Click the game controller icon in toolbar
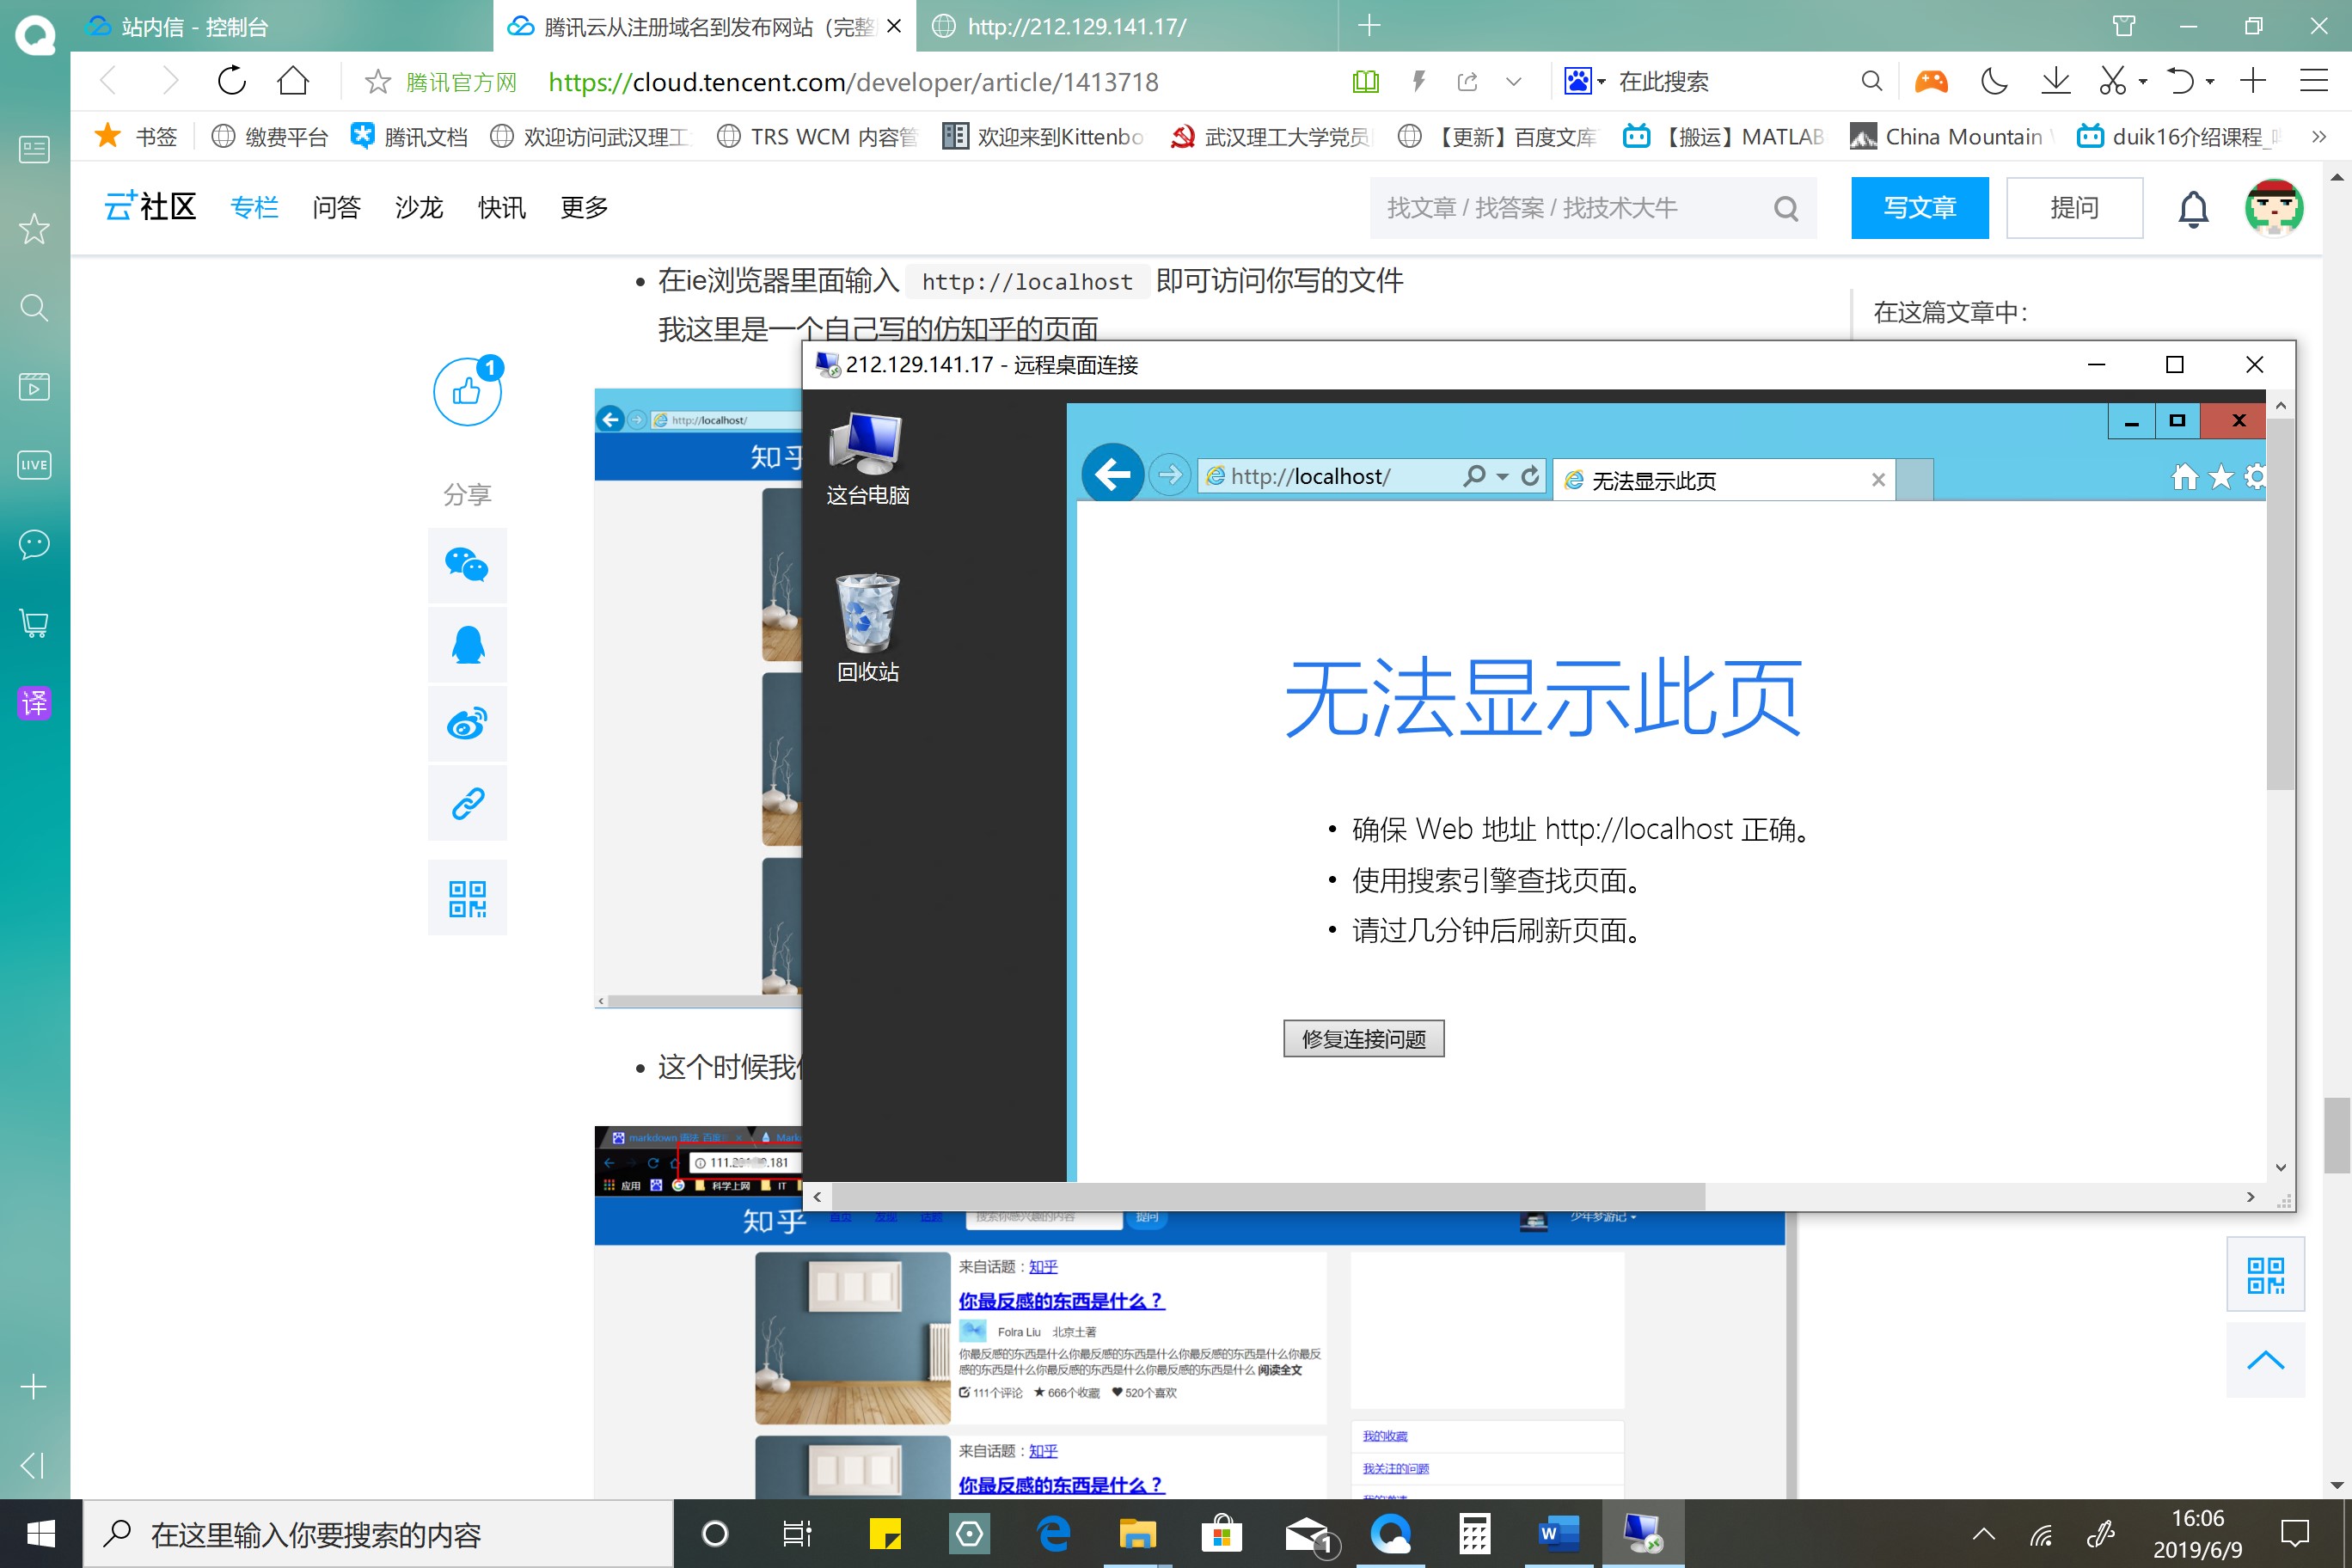Screen dimensions: 2352x1568 tap(1931, 82)
